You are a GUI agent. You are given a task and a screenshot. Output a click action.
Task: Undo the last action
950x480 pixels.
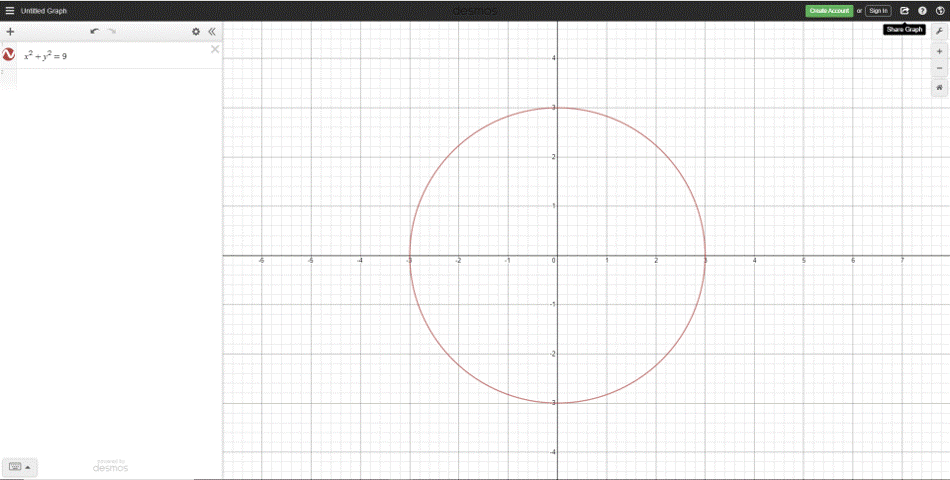(94, 31)
